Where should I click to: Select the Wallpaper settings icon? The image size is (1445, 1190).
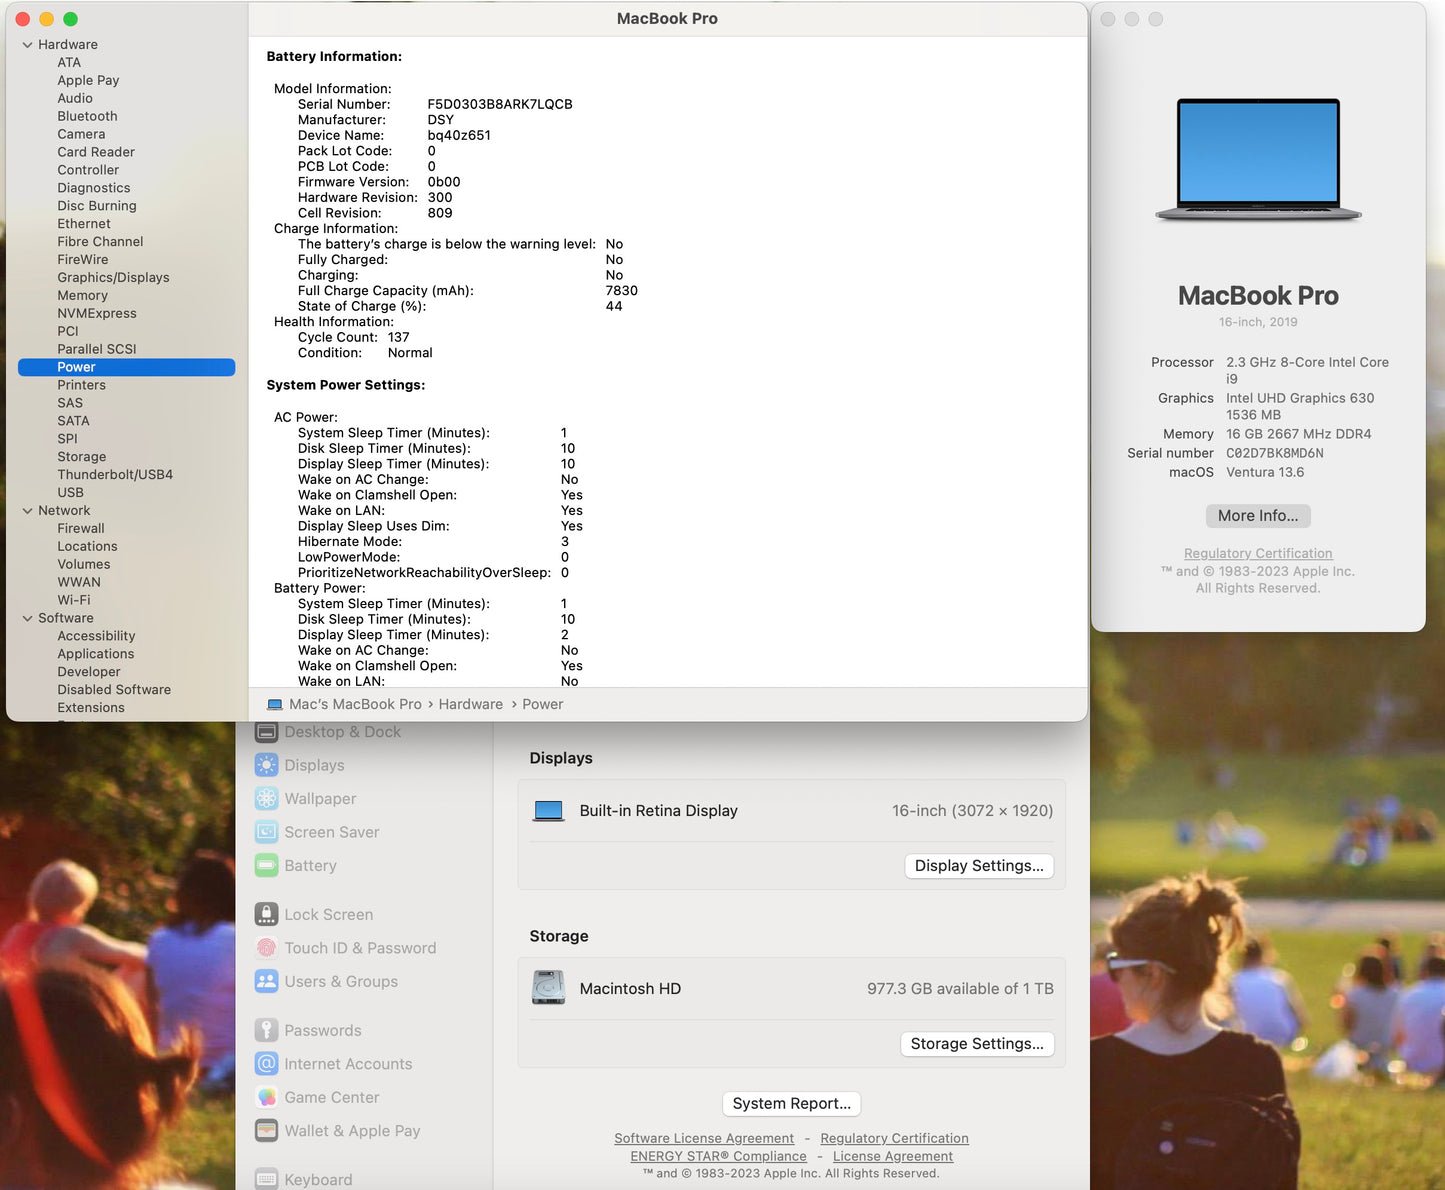coord(320,798)
